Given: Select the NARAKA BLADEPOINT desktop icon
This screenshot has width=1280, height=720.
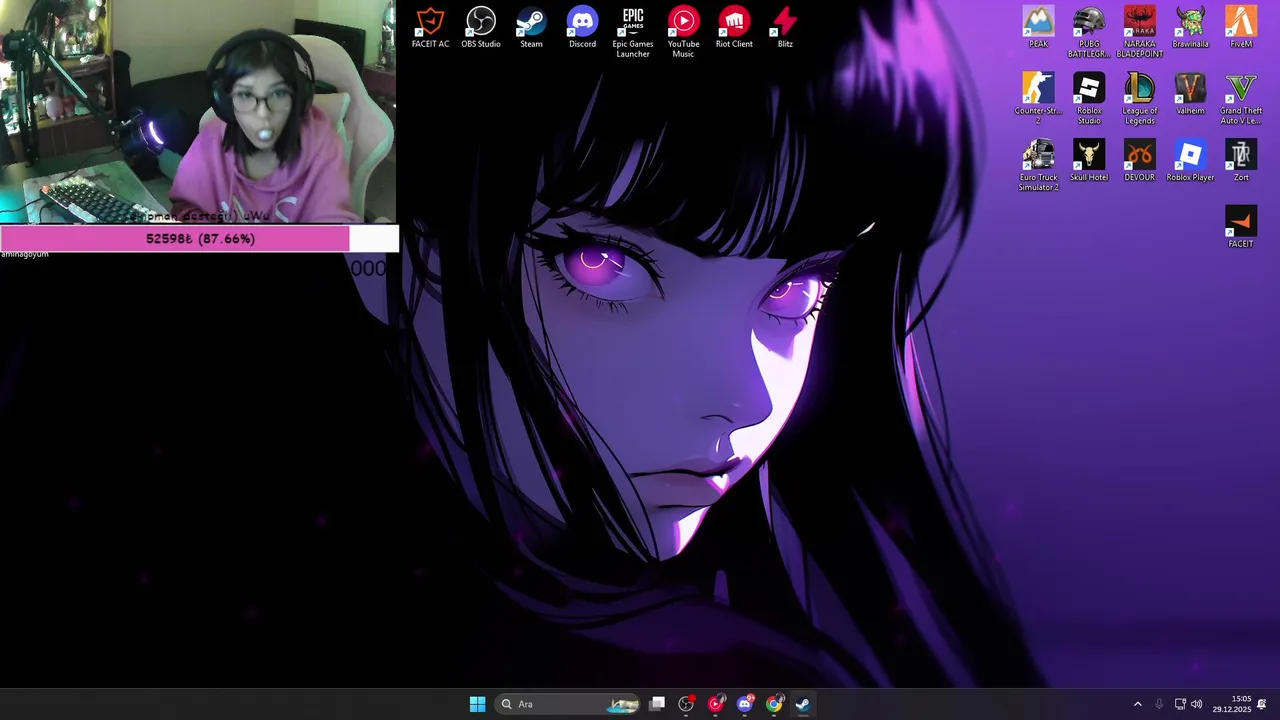Looking at the screenshot, I should tap(1139, 32).
